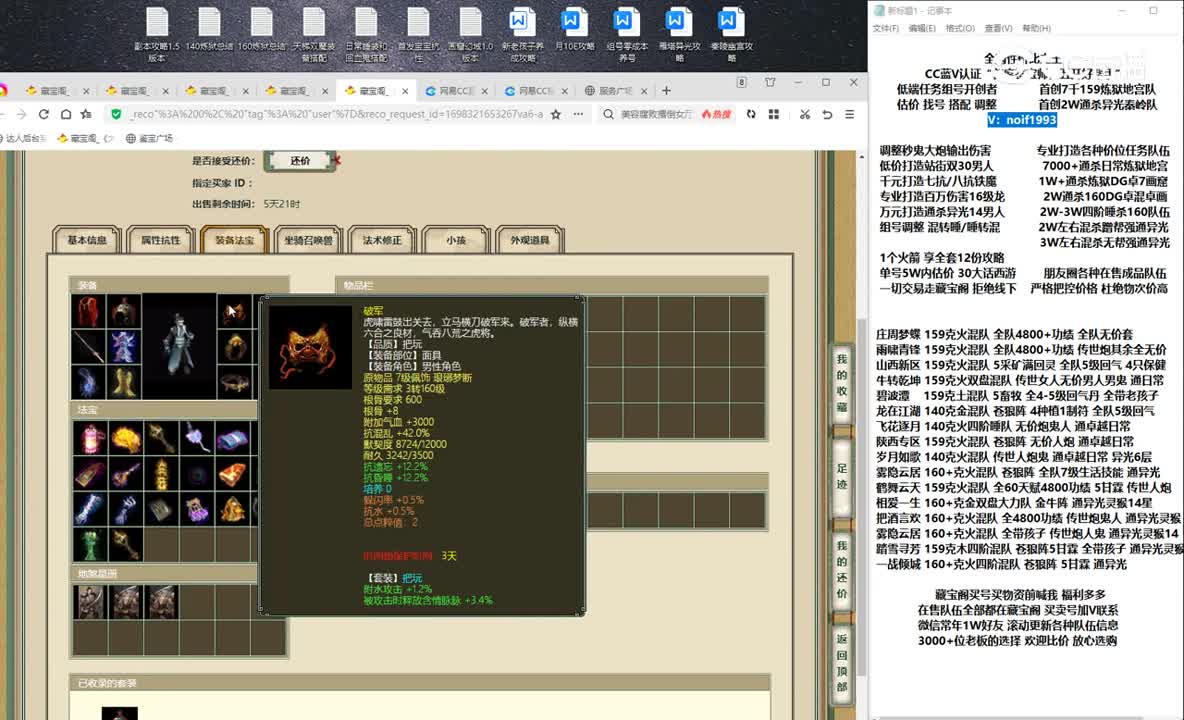
Task: Reload the page with browser refresh icon
Action: point(44,114)
